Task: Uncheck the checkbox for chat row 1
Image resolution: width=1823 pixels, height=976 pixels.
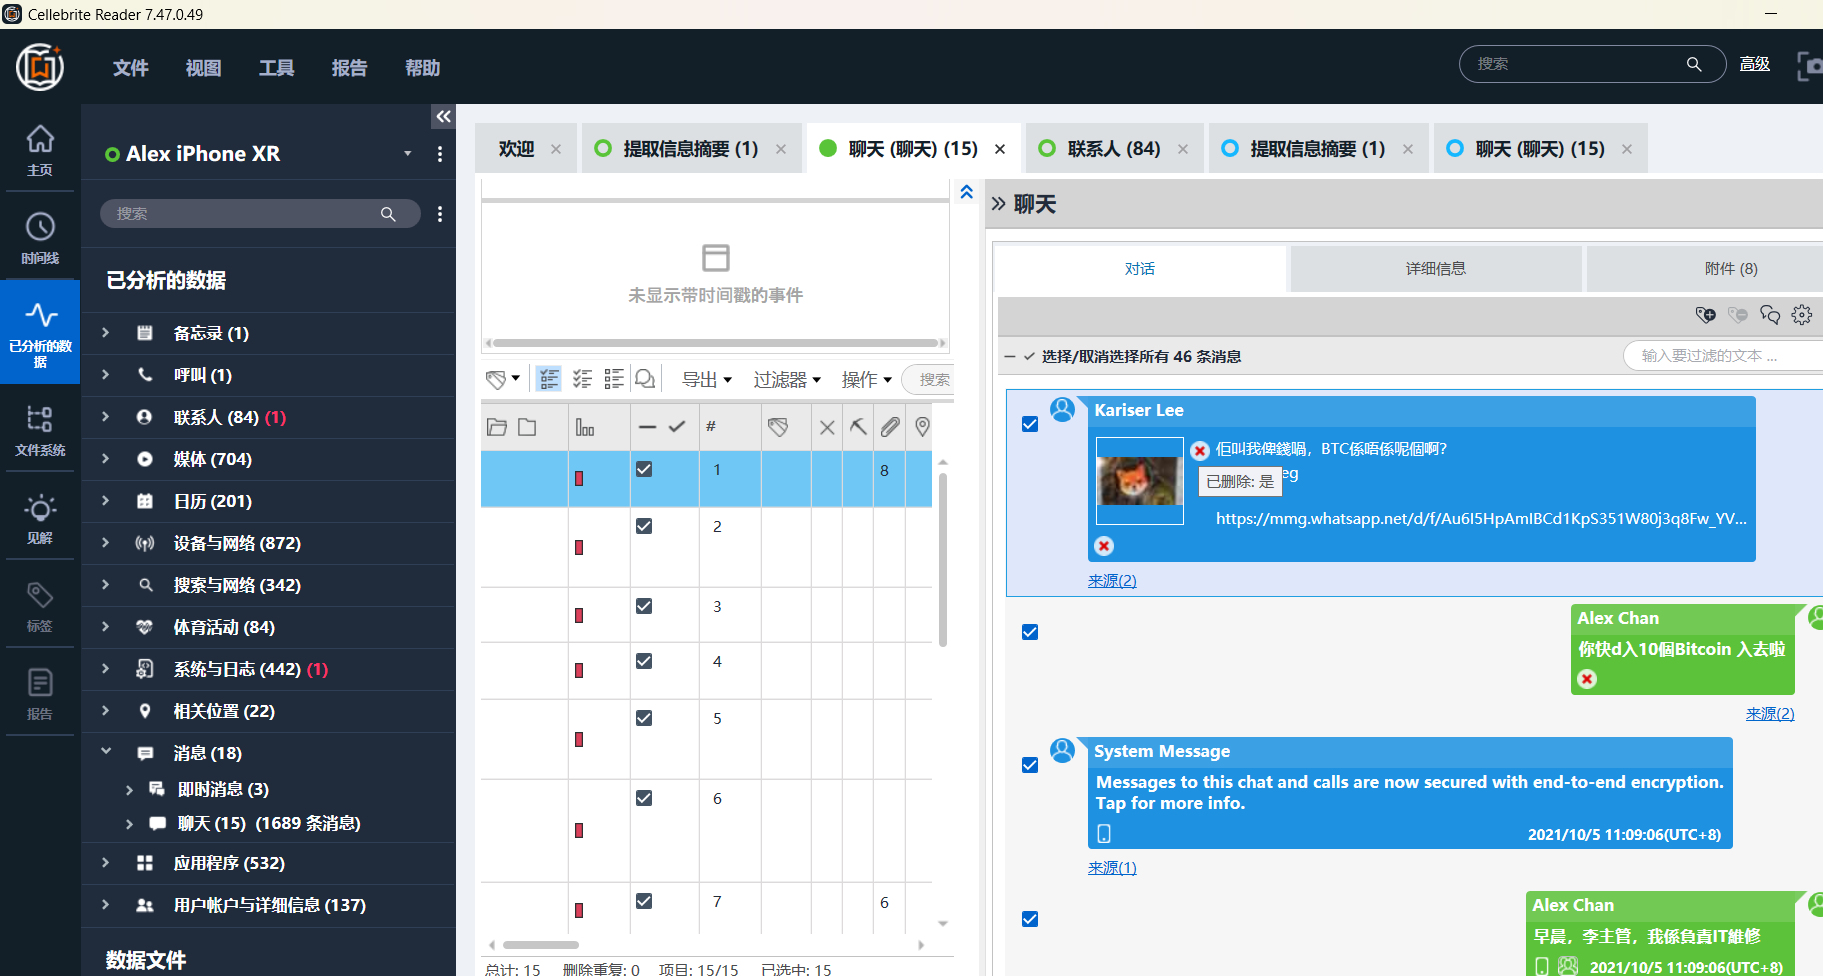Action: coord(644,469)
